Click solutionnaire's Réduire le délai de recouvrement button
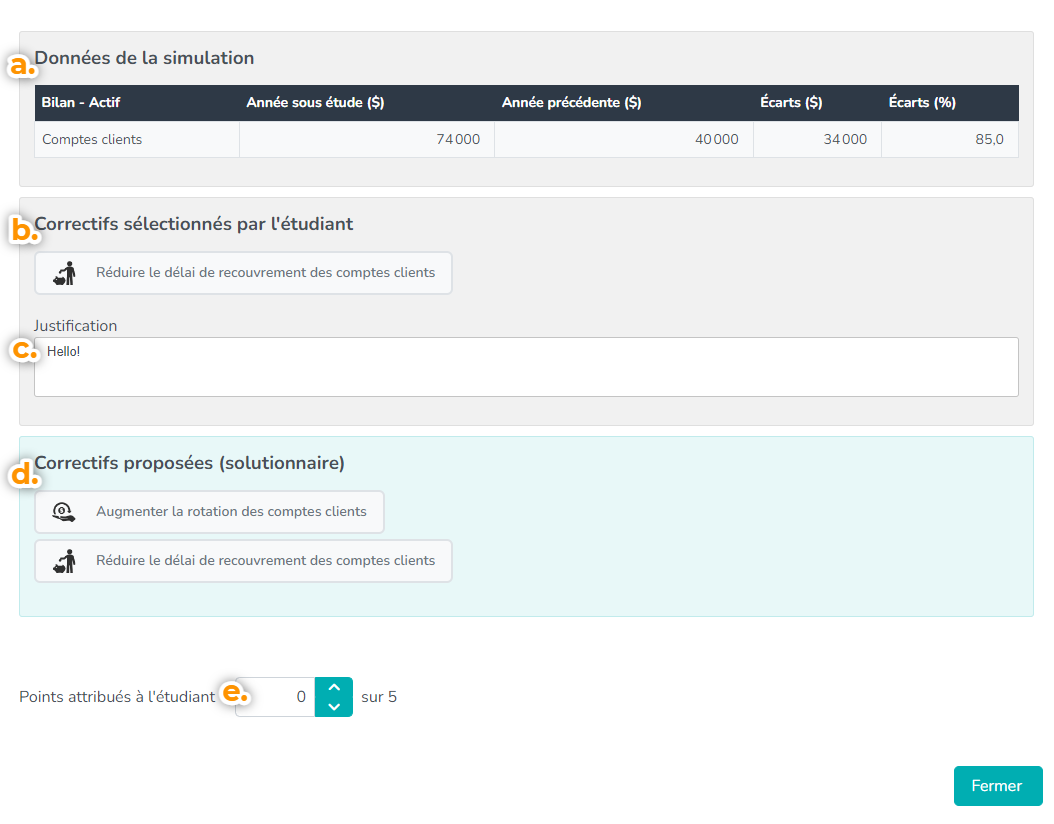This screenshot has width=1054, height=824. click(243, 561)
